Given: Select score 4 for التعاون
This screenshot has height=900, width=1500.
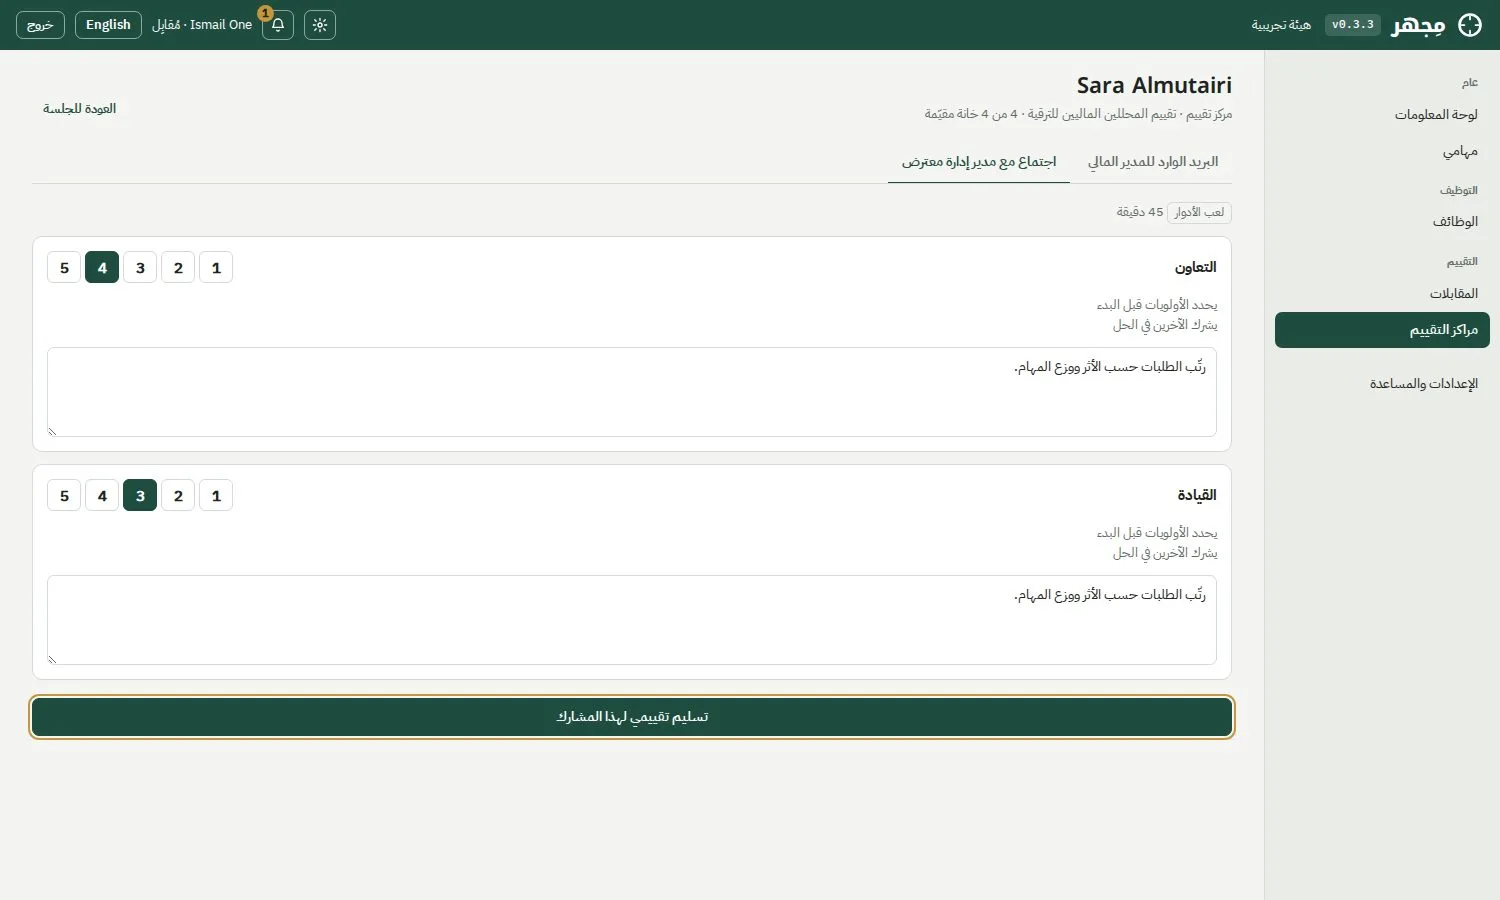Looking at the screenshot, I should pos(102,268).
